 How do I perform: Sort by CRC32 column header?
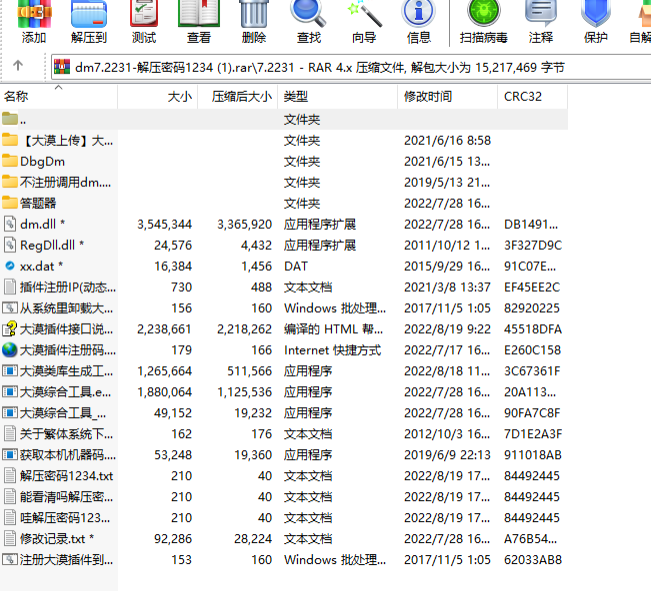533,97
